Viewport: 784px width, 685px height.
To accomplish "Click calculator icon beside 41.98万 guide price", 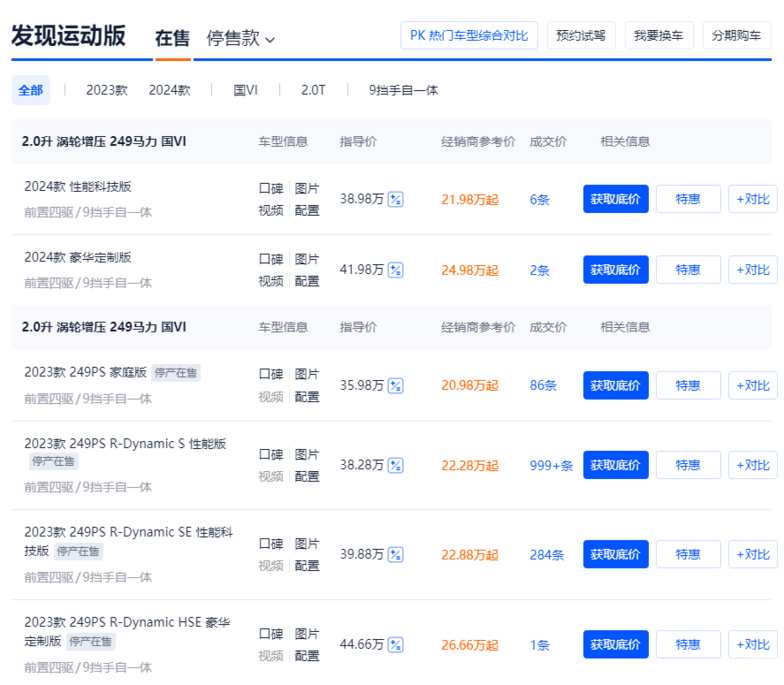I will pos(396,270).
